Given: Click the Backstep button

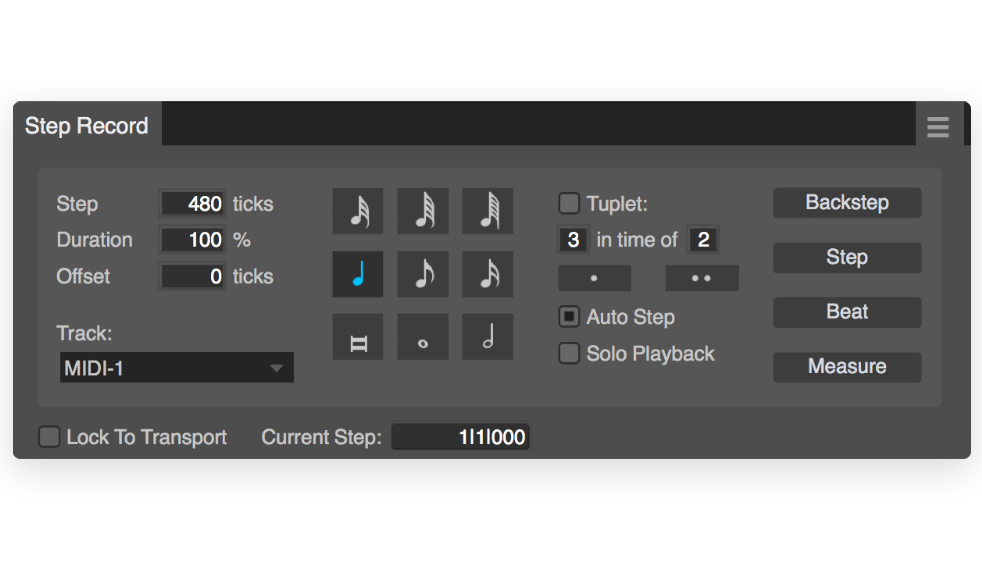Looking at the screenshot, I should [x=847, y=203].
